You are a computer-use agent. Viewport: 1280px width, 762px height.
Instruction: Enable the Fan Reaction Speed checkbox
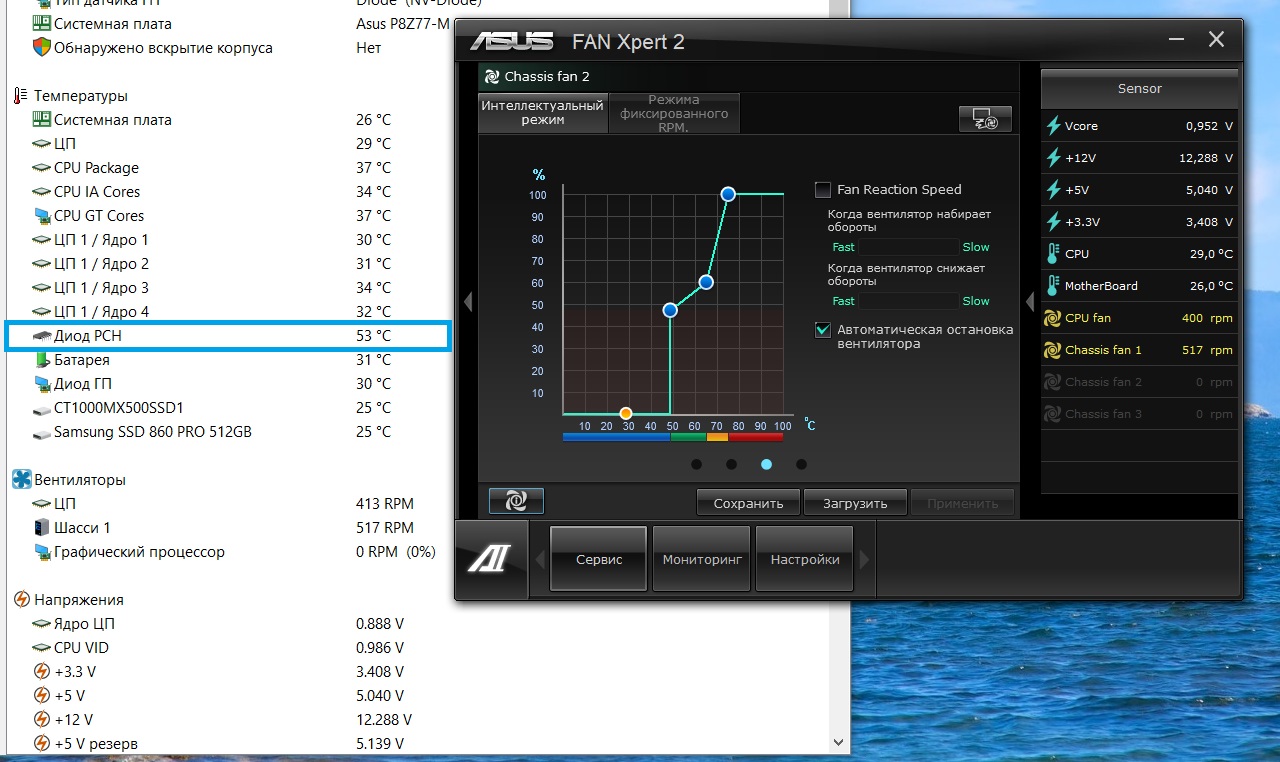tap(823, 189)
